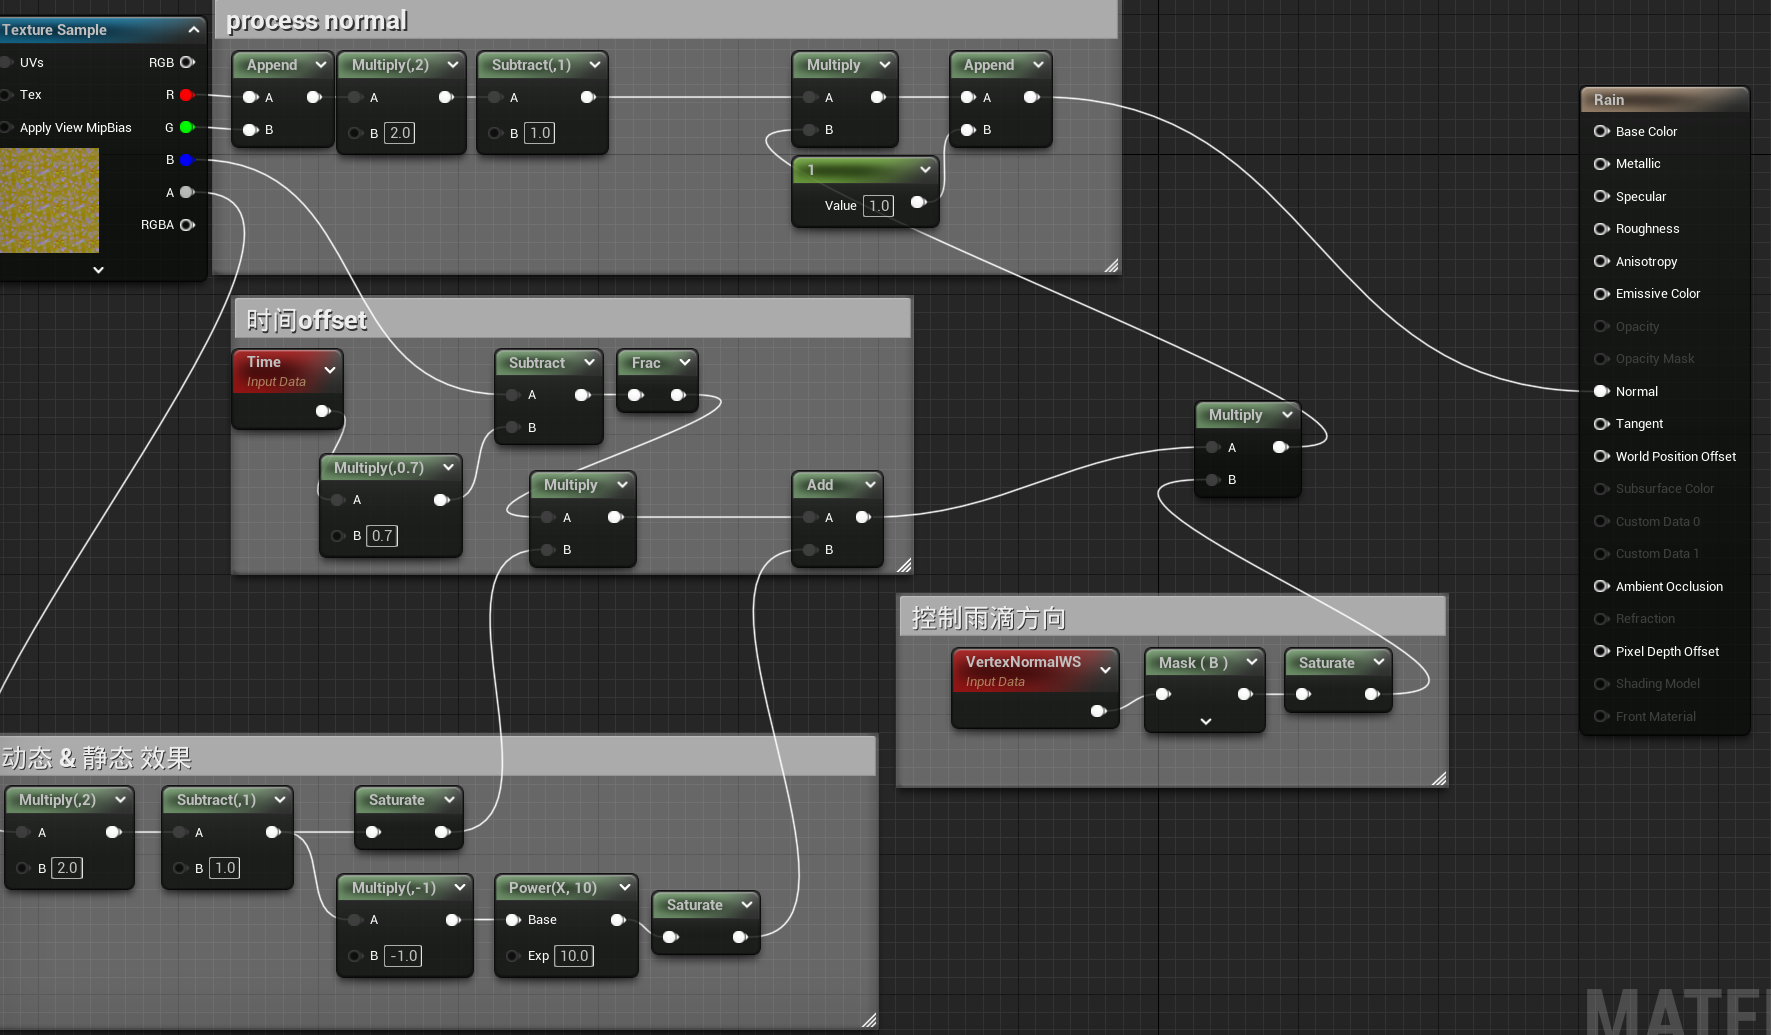Select the 控制雨滴方向 comment box title
The width and height of the screenshot is (1771, 1035).
click(x=988, y=618)
